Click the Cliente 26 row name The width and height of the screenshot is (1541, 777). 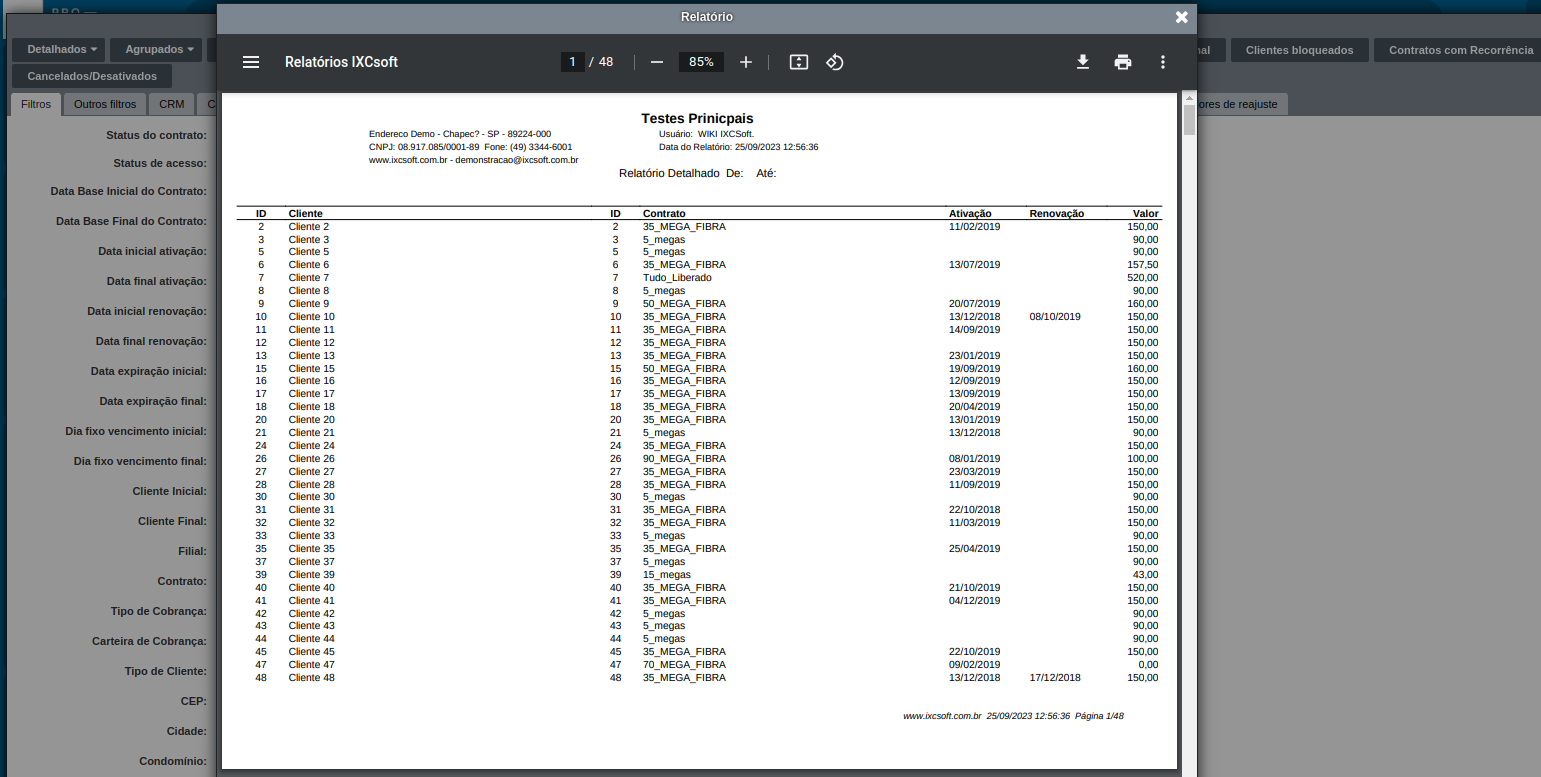pyautogui.click(x=312, y=459)
